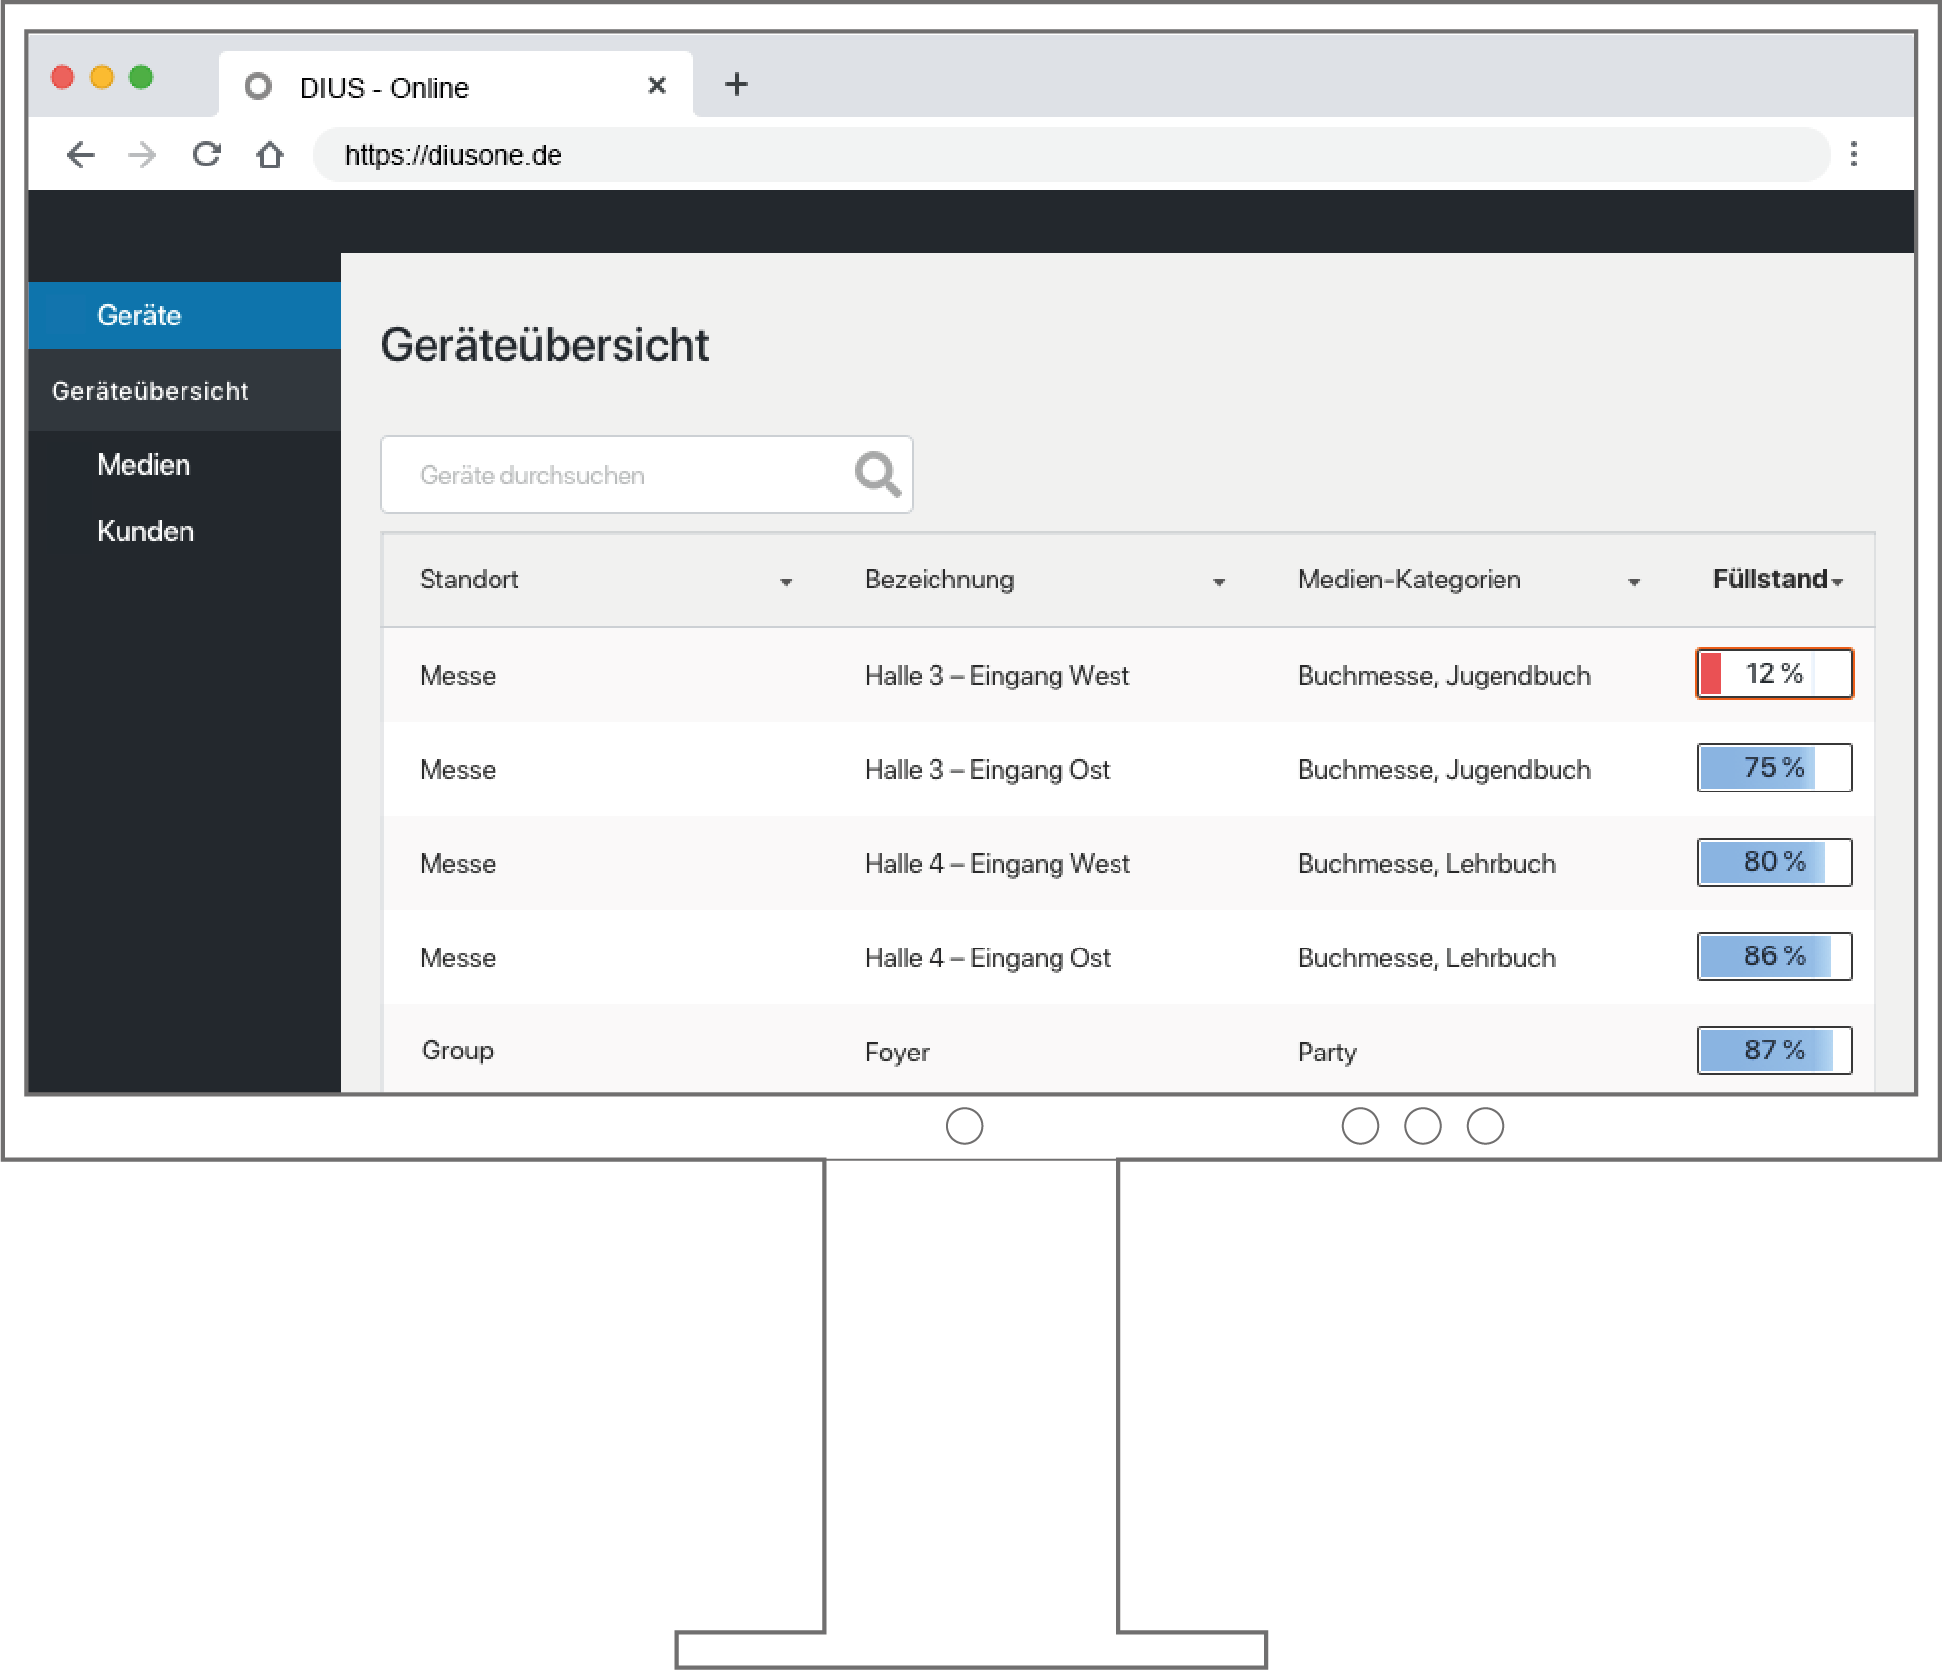Image resolution: width=1942 pixels, height=1670 pixels.
Task: Click the 87 % fill level bar
Action: point(1774,1050)
